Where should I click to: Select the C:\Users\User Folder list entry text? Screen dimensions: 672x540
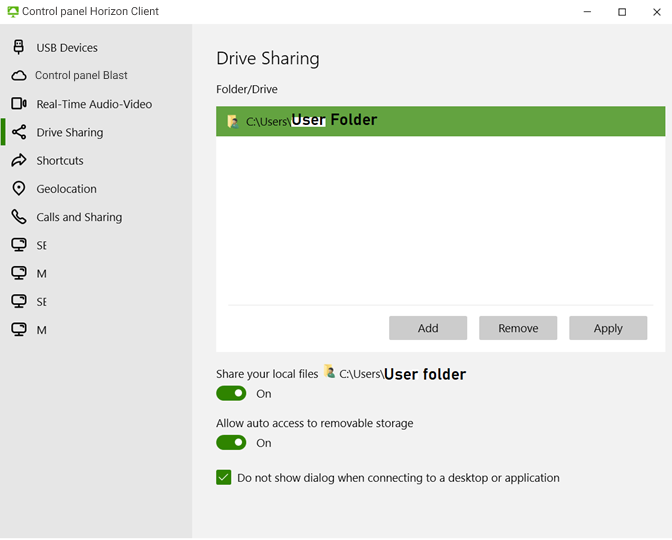click(311, 121)
